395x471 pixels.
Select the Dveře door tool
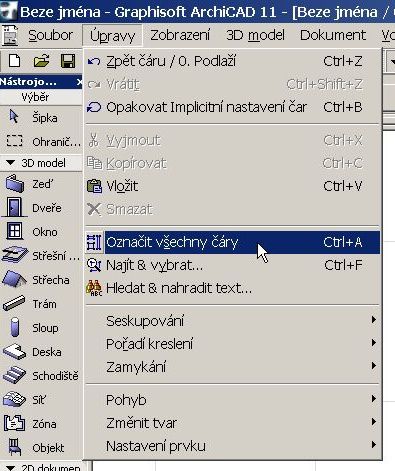[40, 208]
